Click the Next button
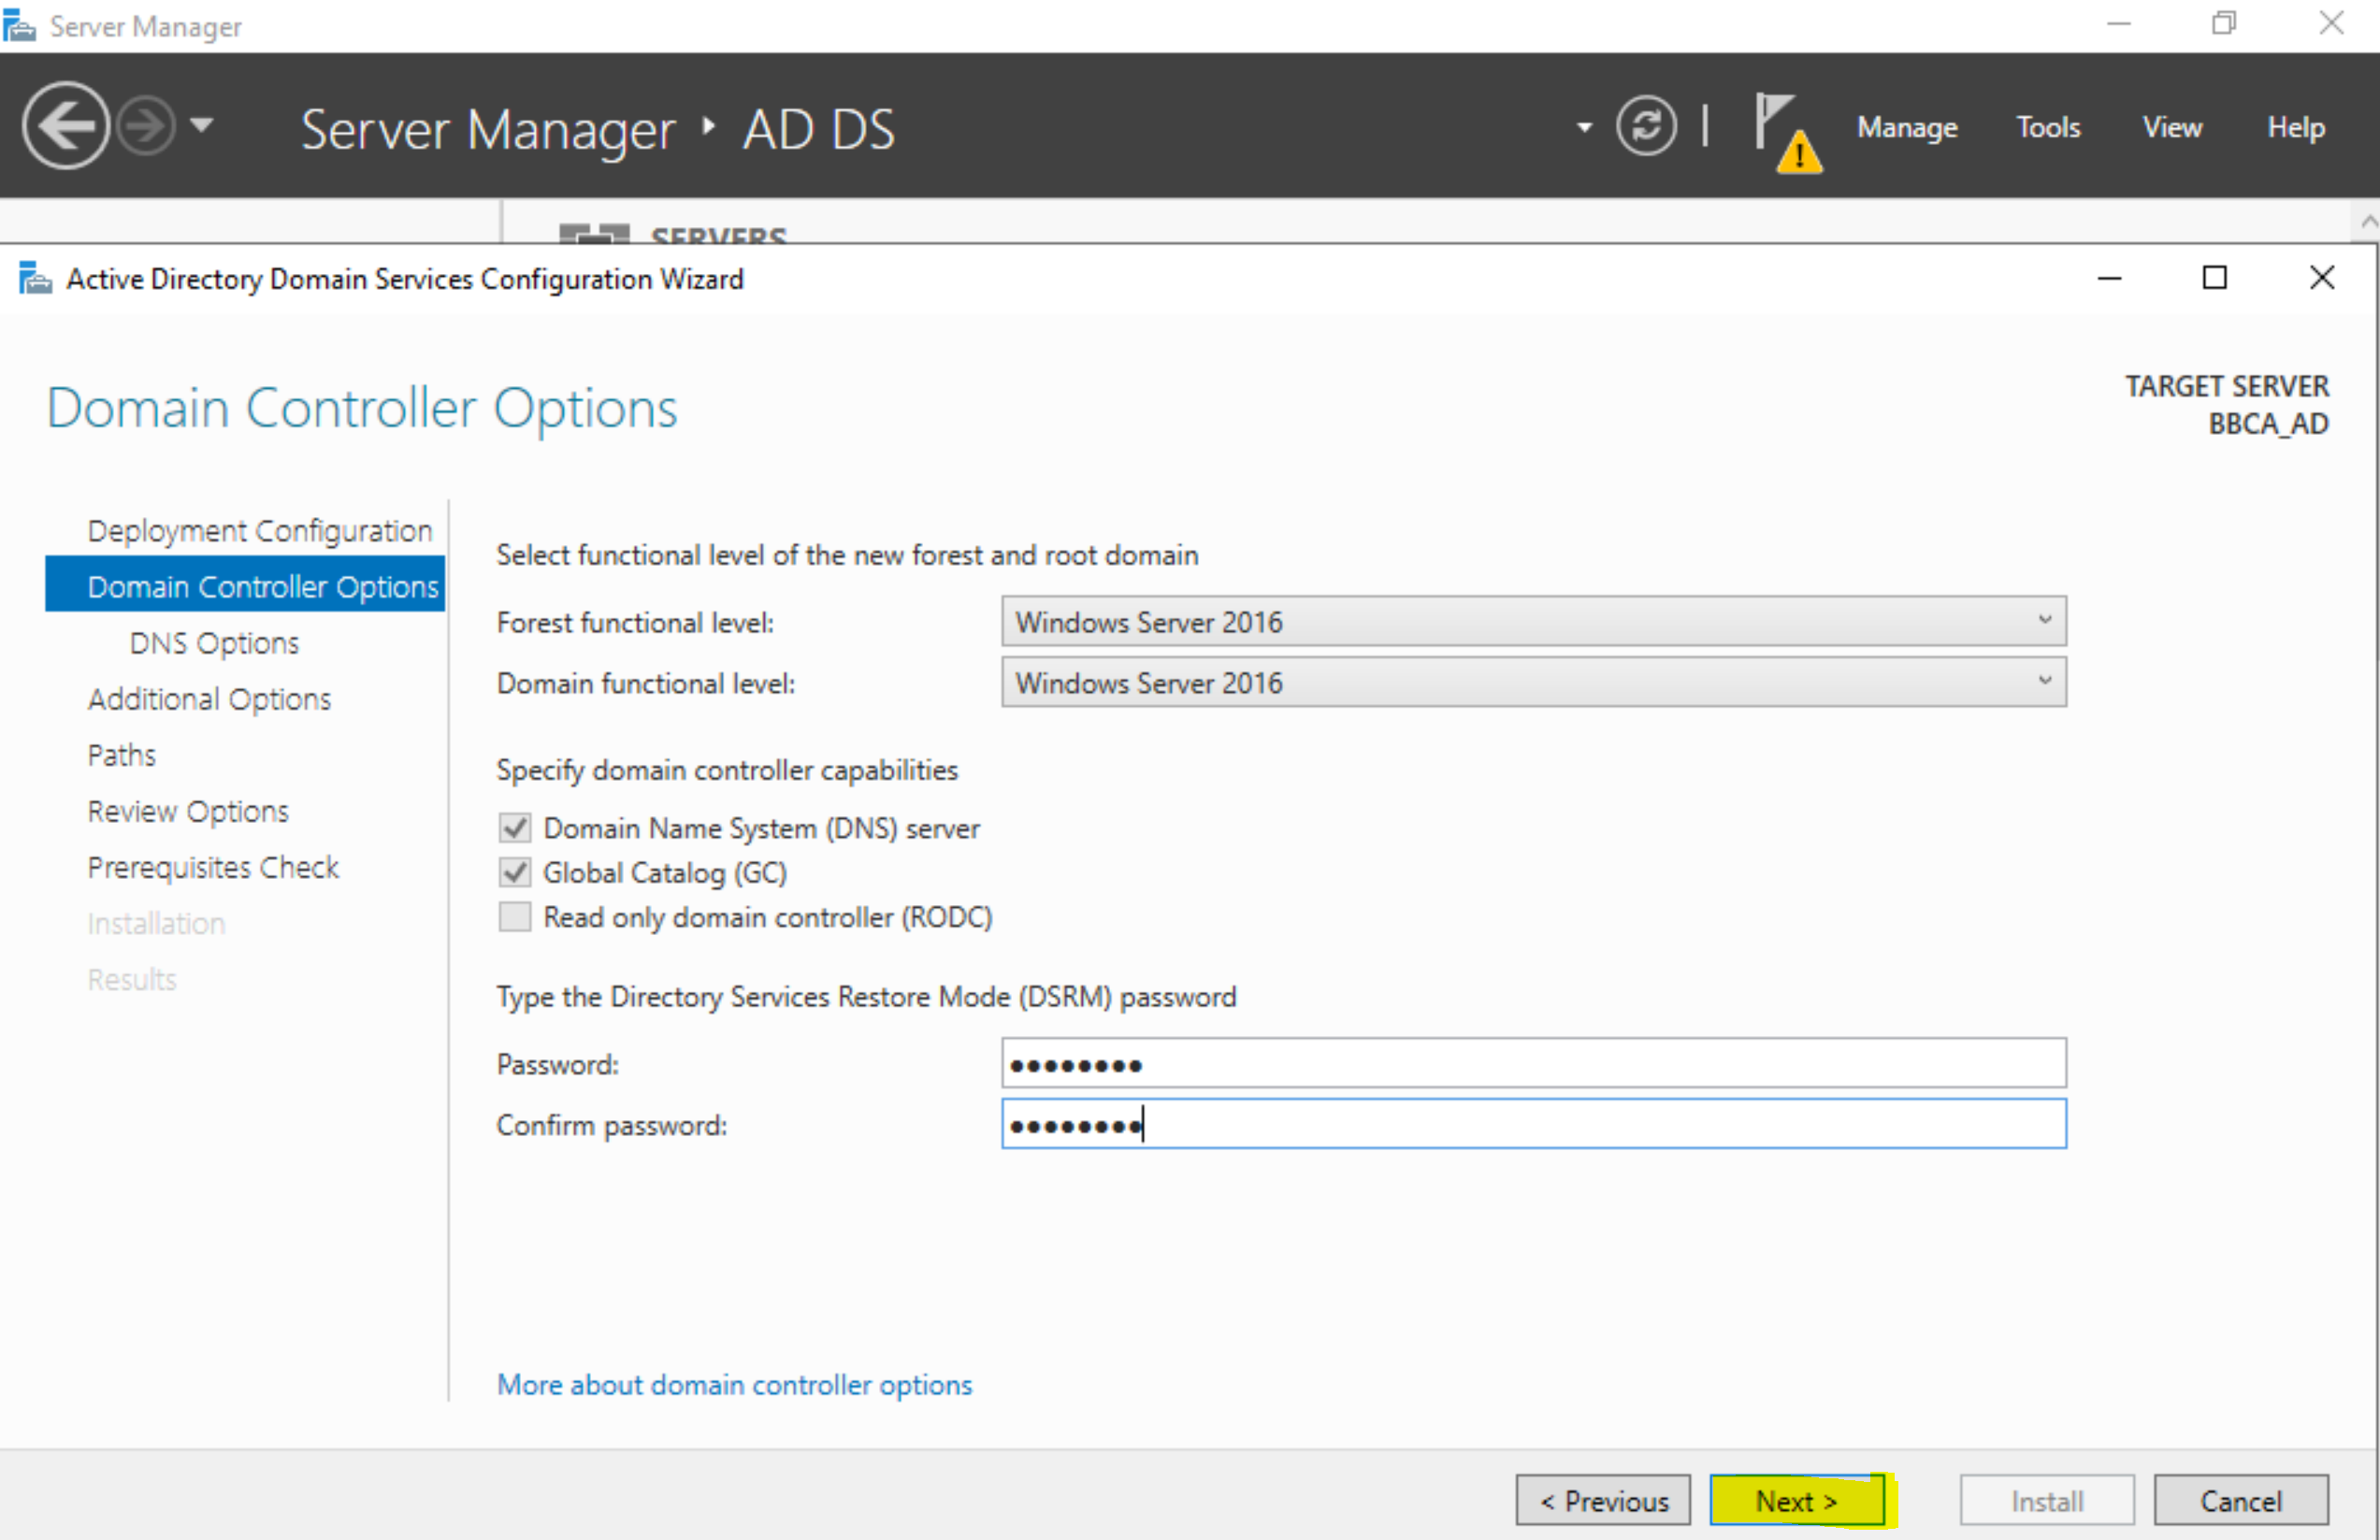Viewport: 2380px width, 1540px height. tap(1797, 1501)
